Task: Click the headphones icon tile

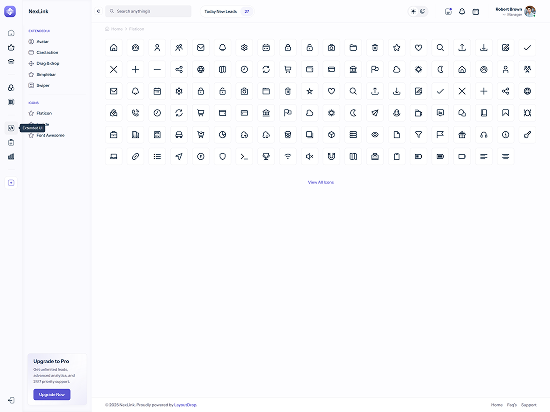Action: coord(484,135)
